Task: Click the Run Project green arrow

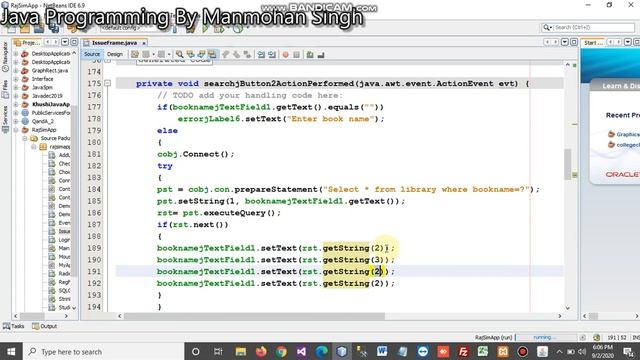Action: click(x=205, y=28)
